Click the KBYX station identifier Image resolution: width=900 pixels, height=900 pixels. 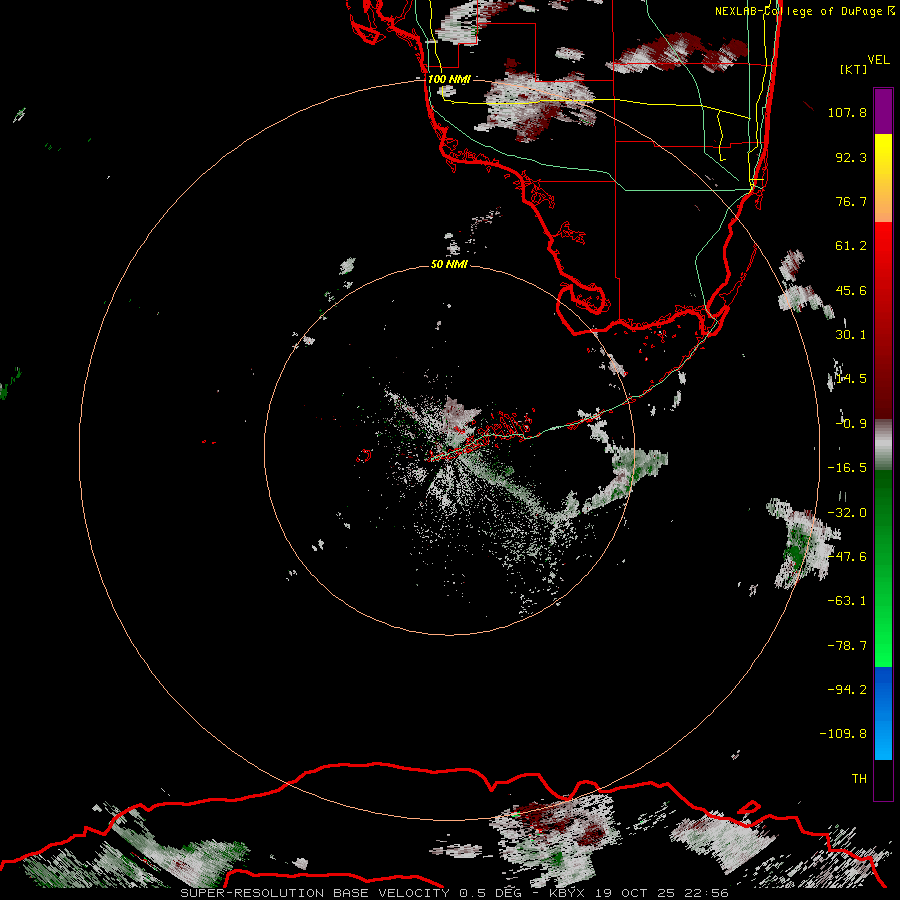tap(567, 893)
